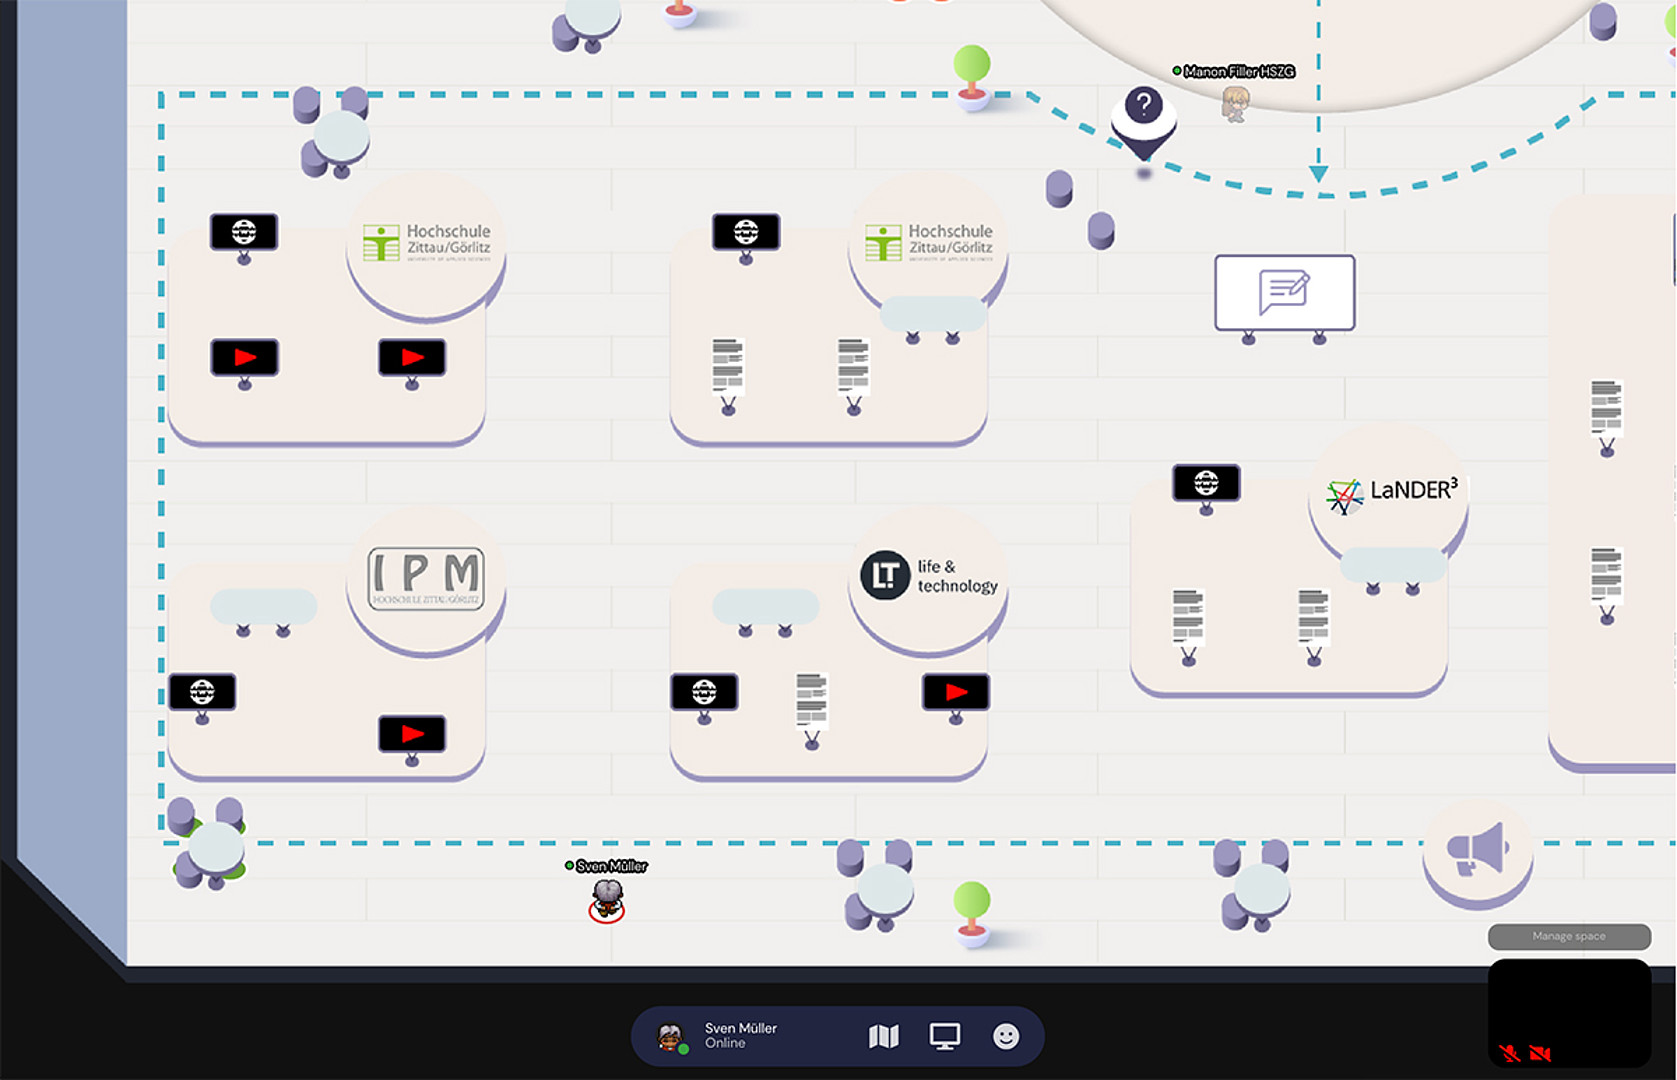1677x1080 pixels.
Task: Open globe website screen in IPM booth
Action: [x=202, y=692]
